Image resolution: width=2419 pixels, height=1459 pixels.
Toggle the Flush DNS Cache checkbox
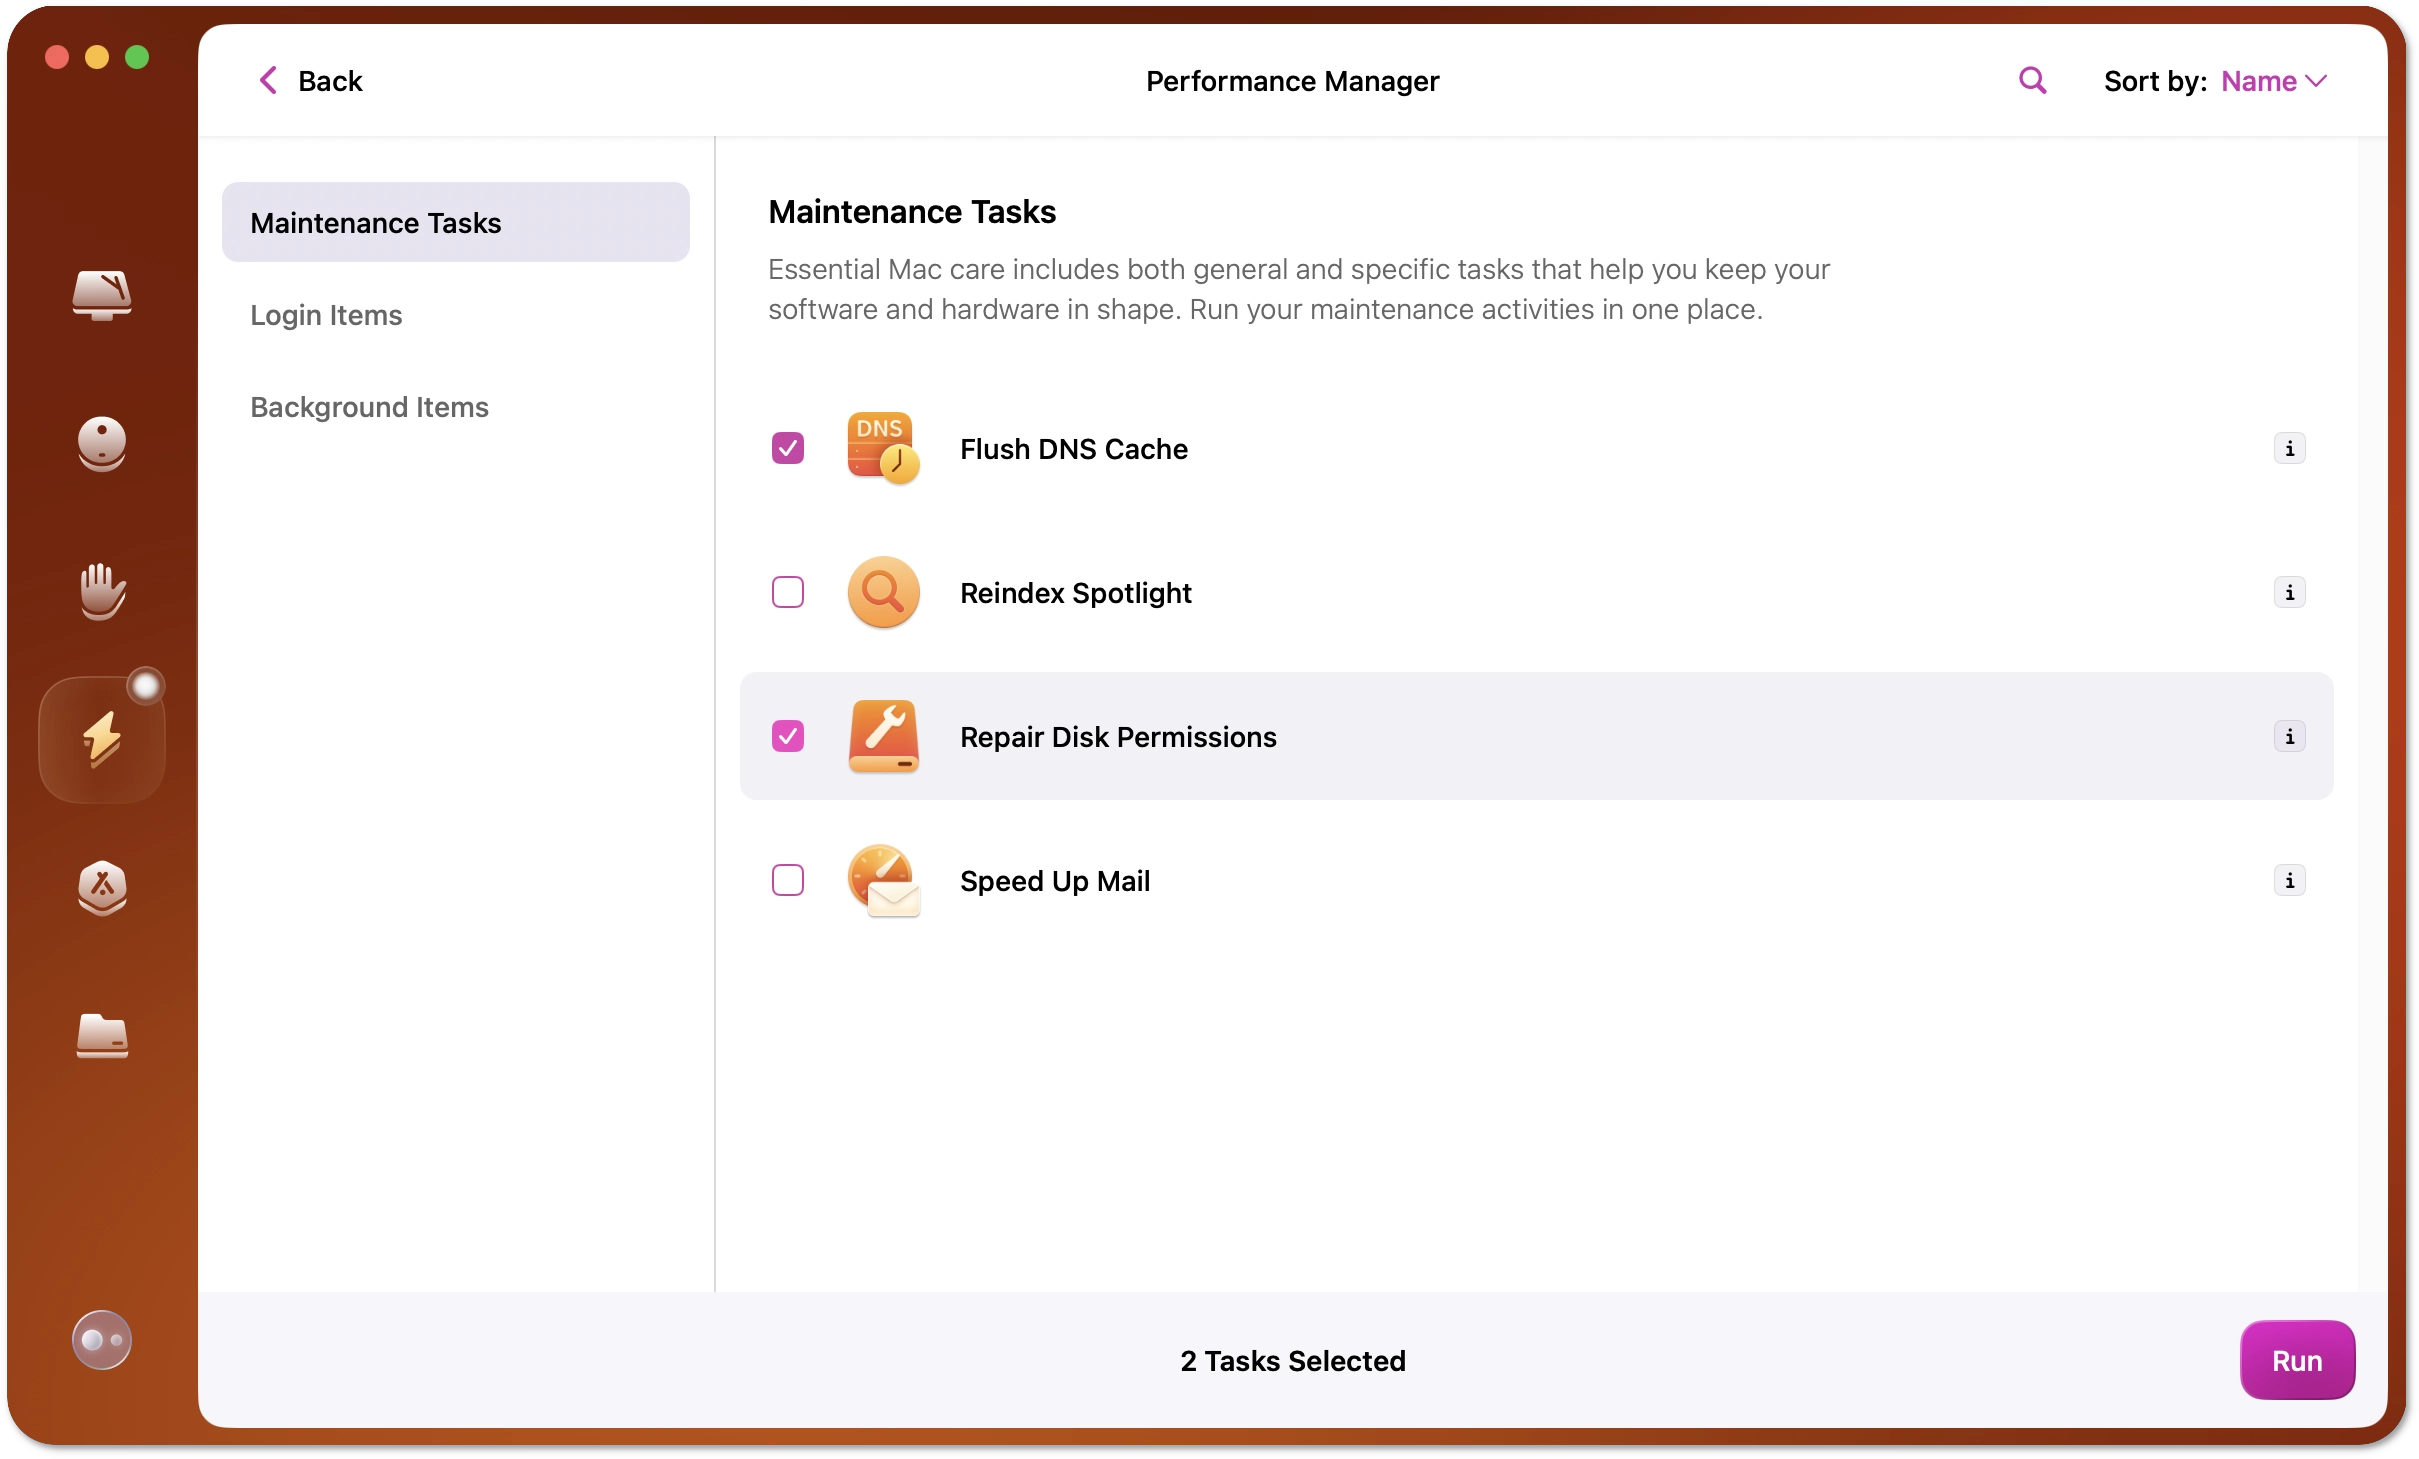[x=786, y=448]
